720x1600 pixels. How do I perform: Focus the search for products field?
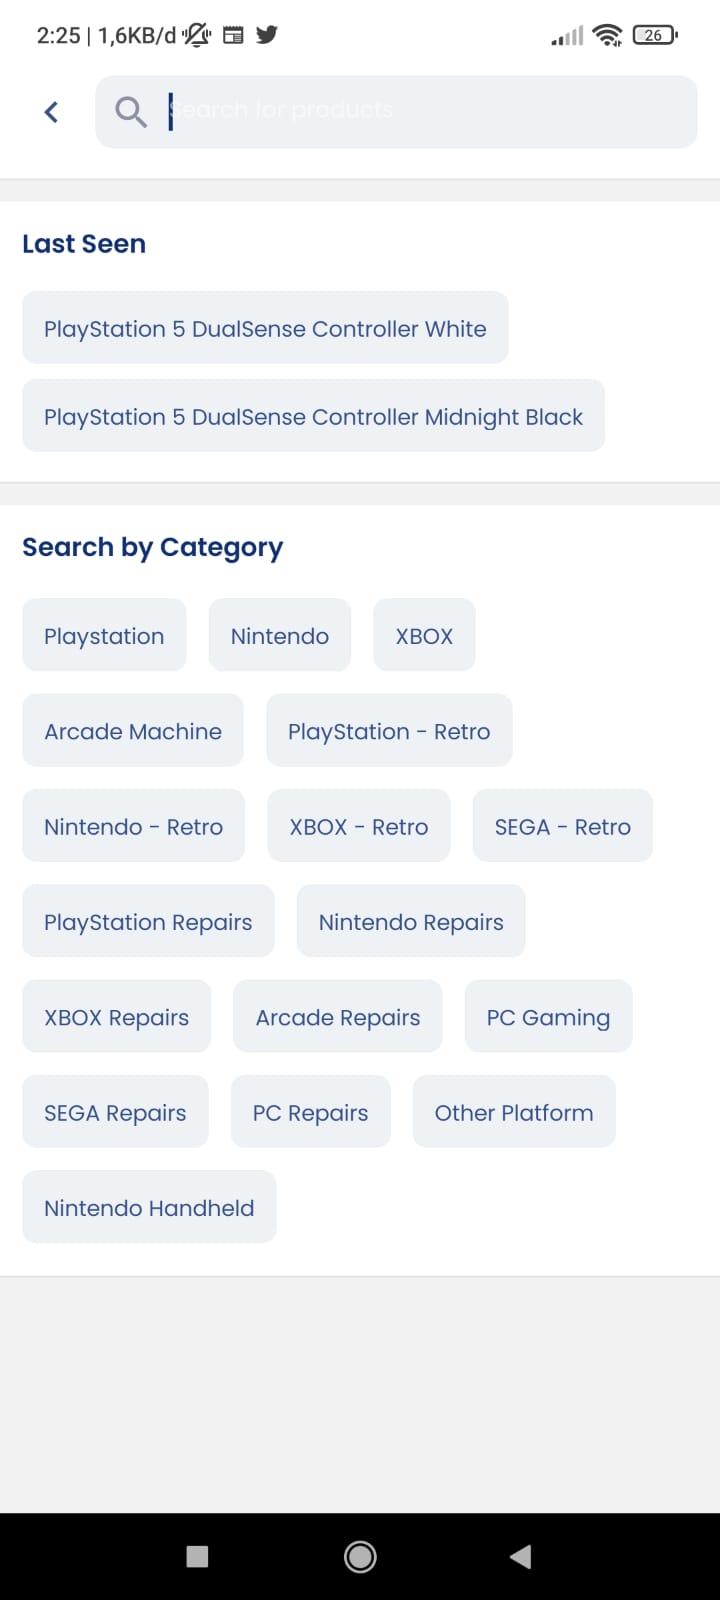[420, 111]
